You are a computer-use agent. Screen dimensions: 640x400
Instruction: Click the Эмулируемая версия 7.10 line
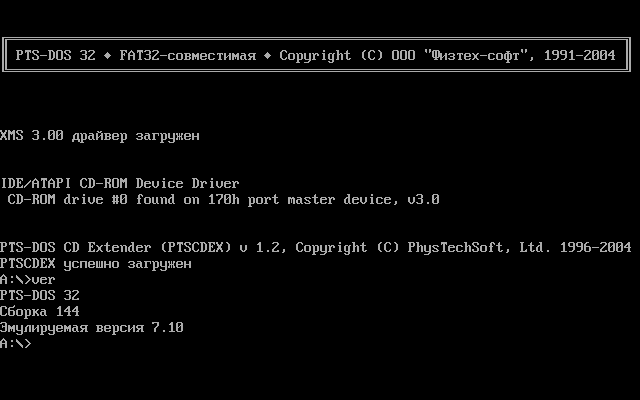coord(92,327)
